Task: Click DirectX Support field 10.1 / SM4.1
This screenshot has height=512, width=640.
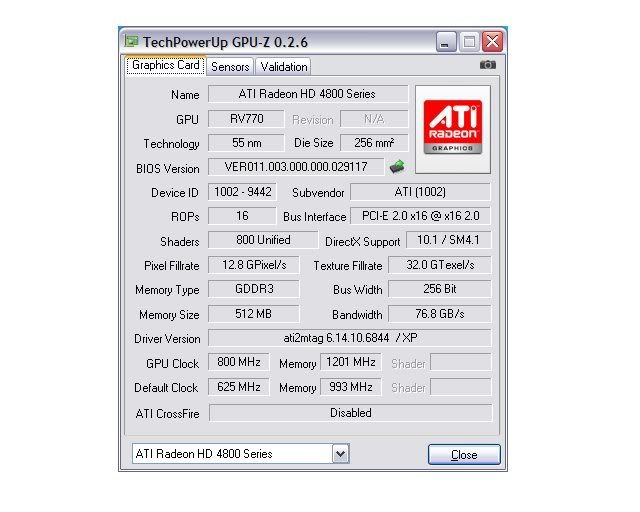Action: 448,240
